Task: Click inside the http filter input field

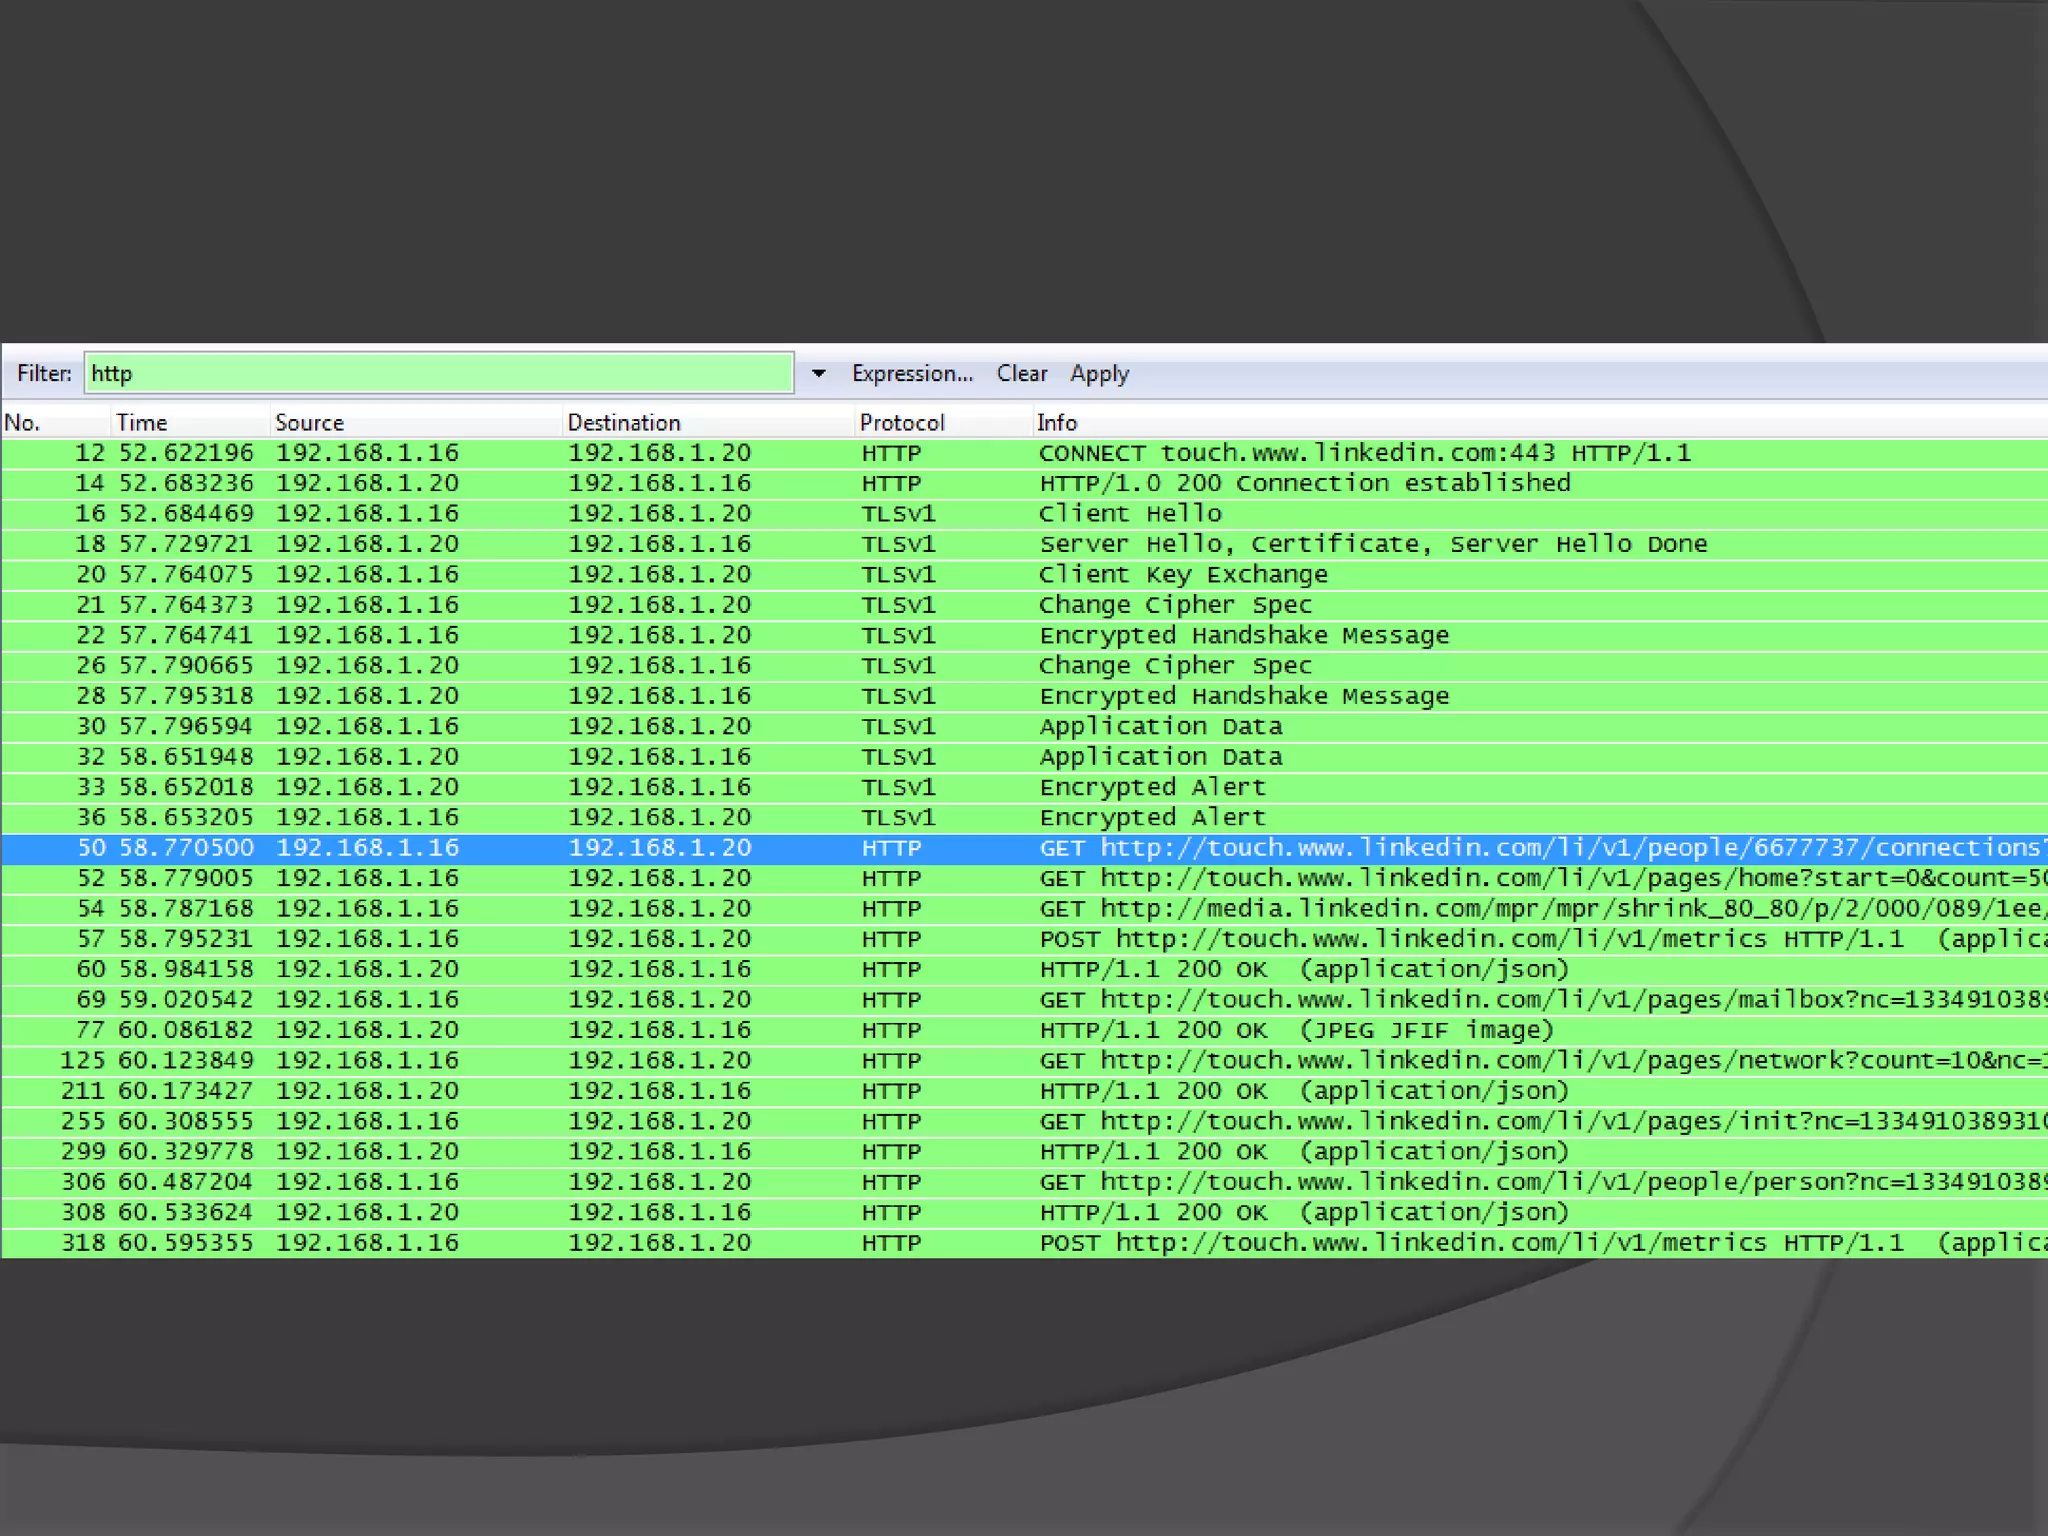Action: point(438,374)
